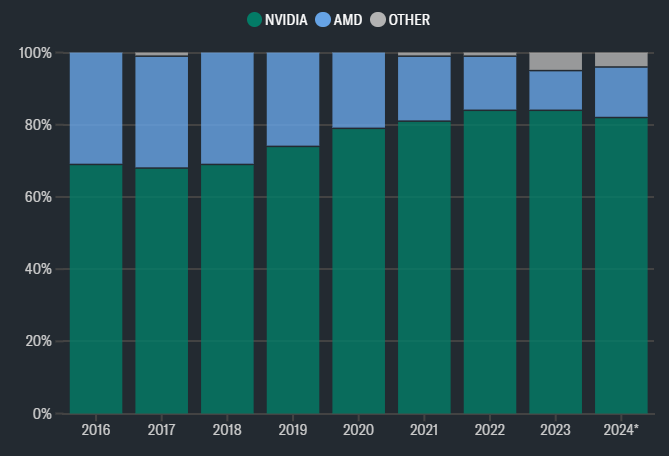Image resolution: width=669 pixels, height=456 pixels.
Task: Click the gray OTHER segment for 2024*
Action: pos(621,59)
